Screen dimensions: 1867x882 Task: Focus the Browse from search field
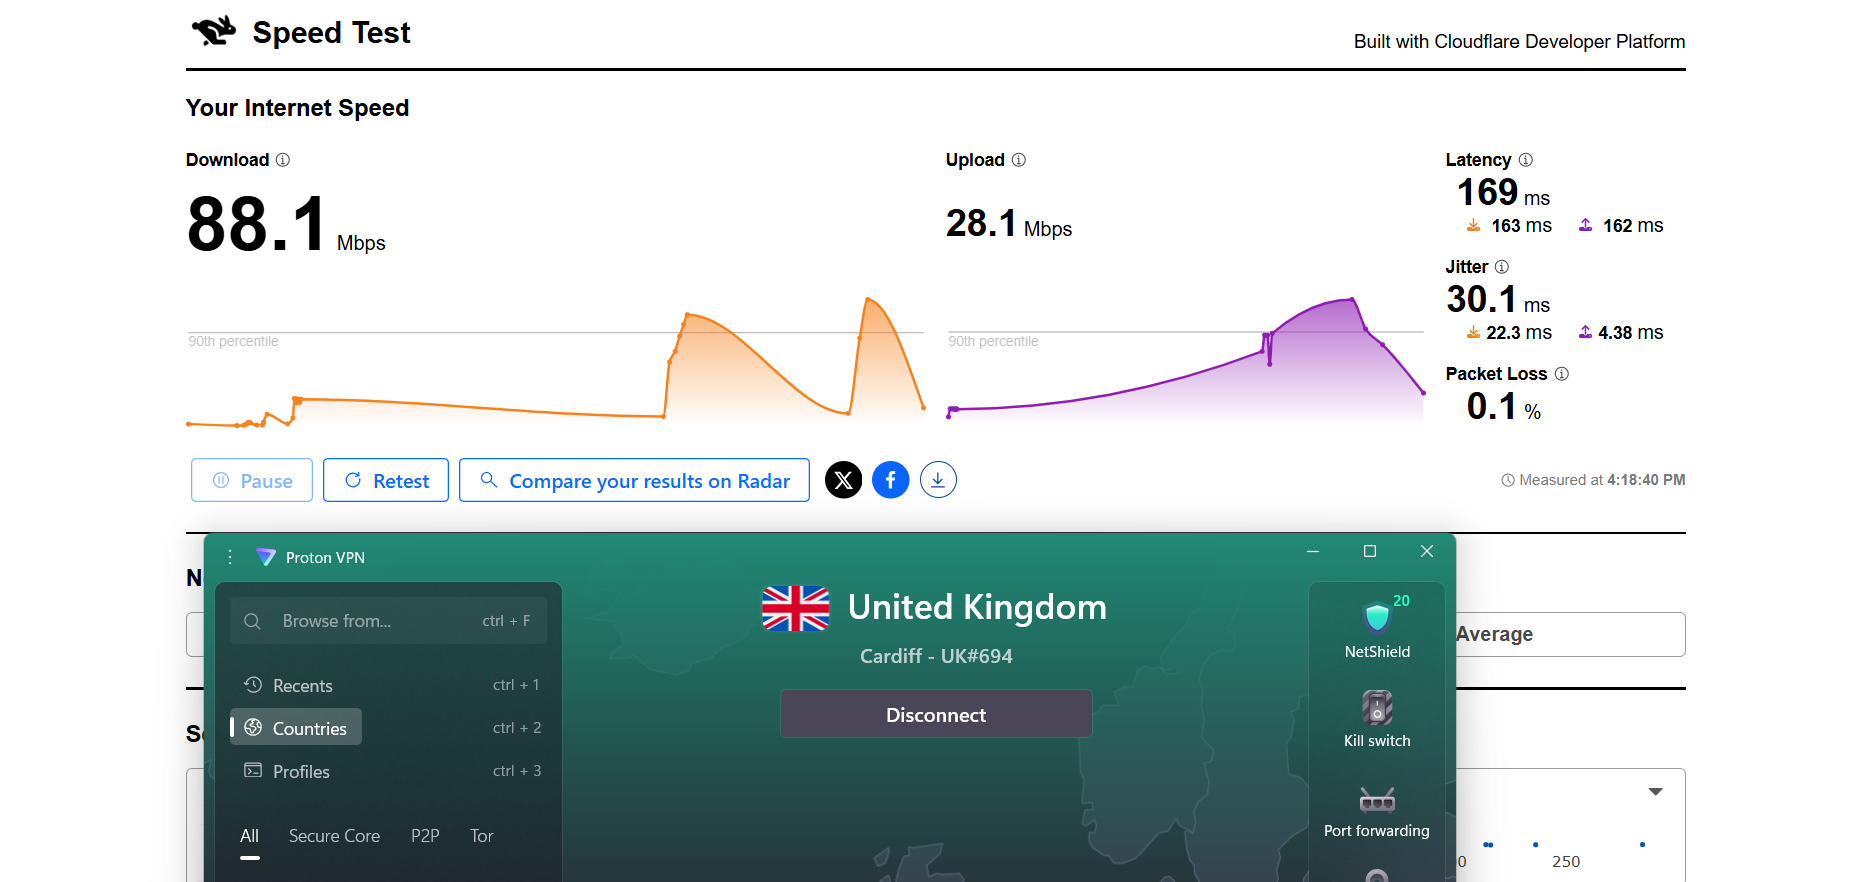click(389, 621)
